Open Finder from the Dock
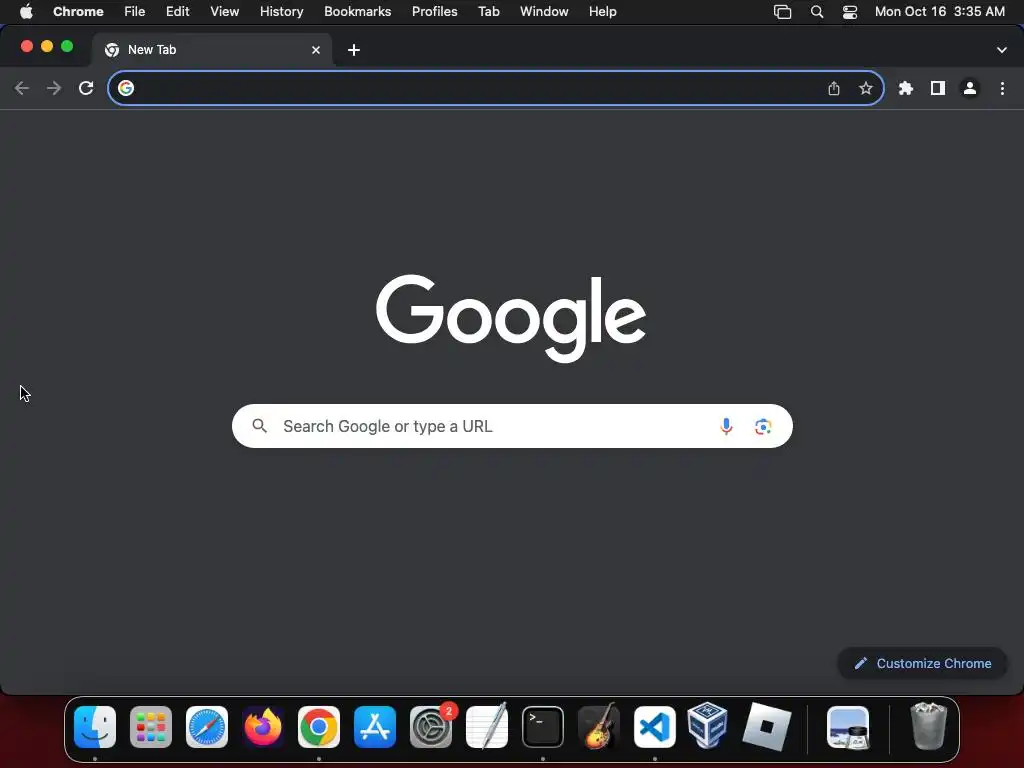 95,727
